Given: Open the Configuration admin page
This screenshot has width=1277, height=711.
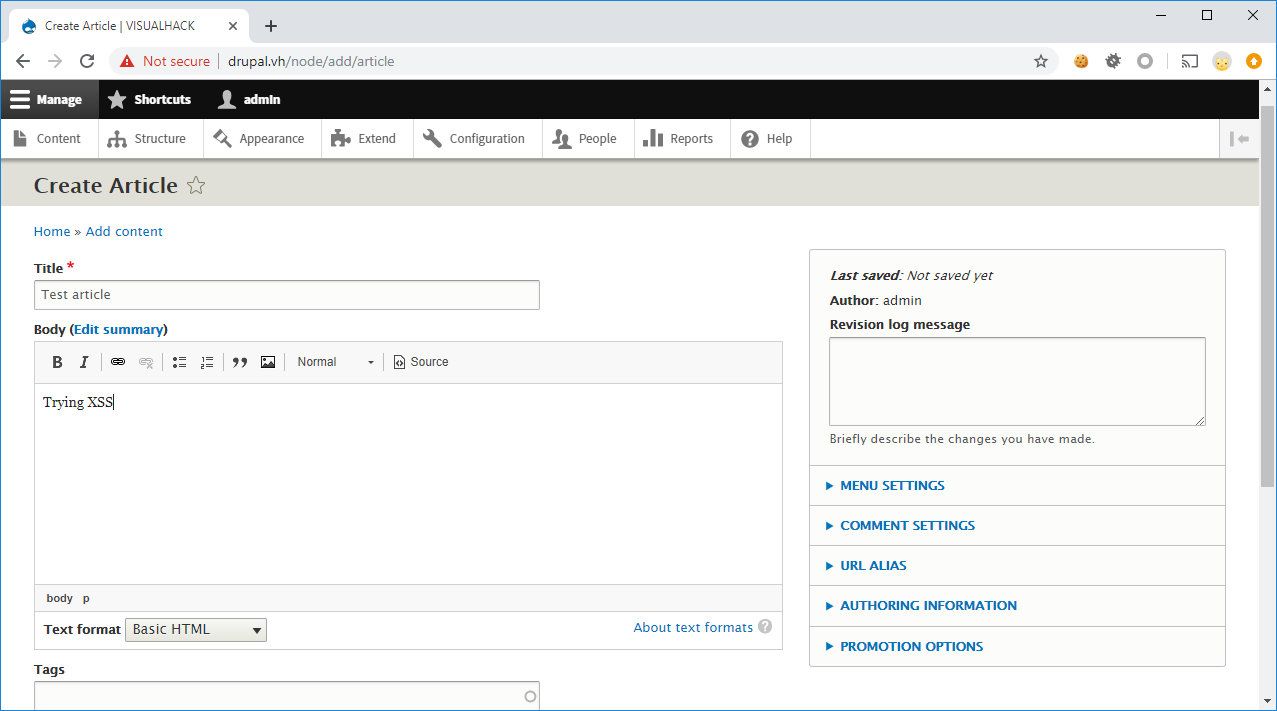Looking at the screenshot, I should click(x=477, y=139).
